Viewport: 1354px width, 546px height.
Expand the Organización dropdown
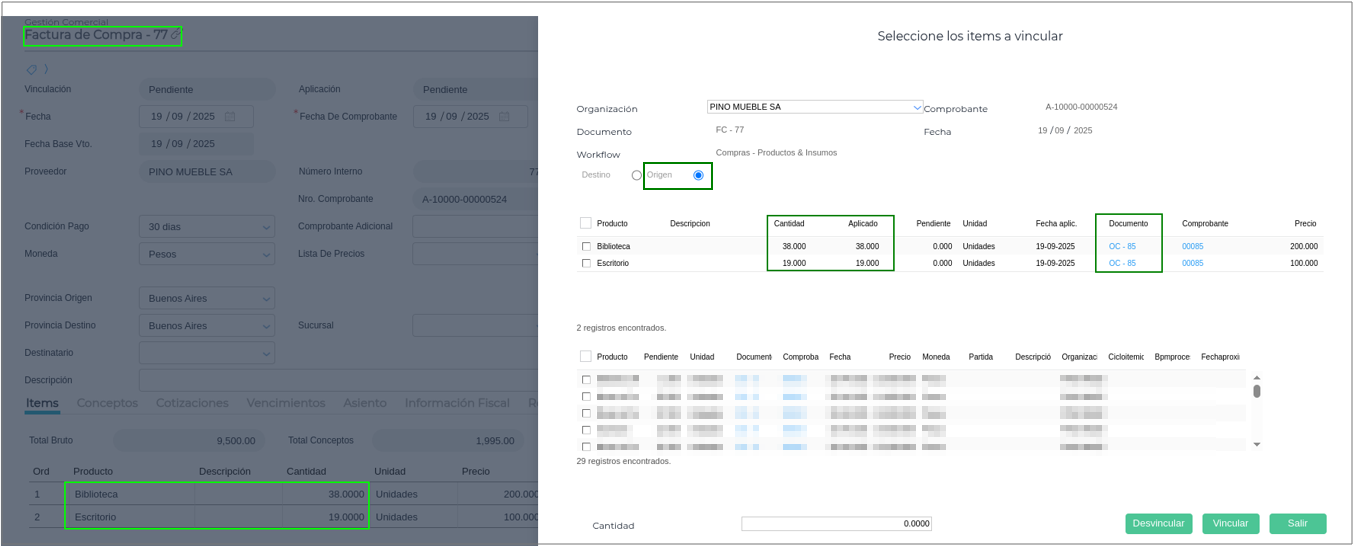click(917, 107)
